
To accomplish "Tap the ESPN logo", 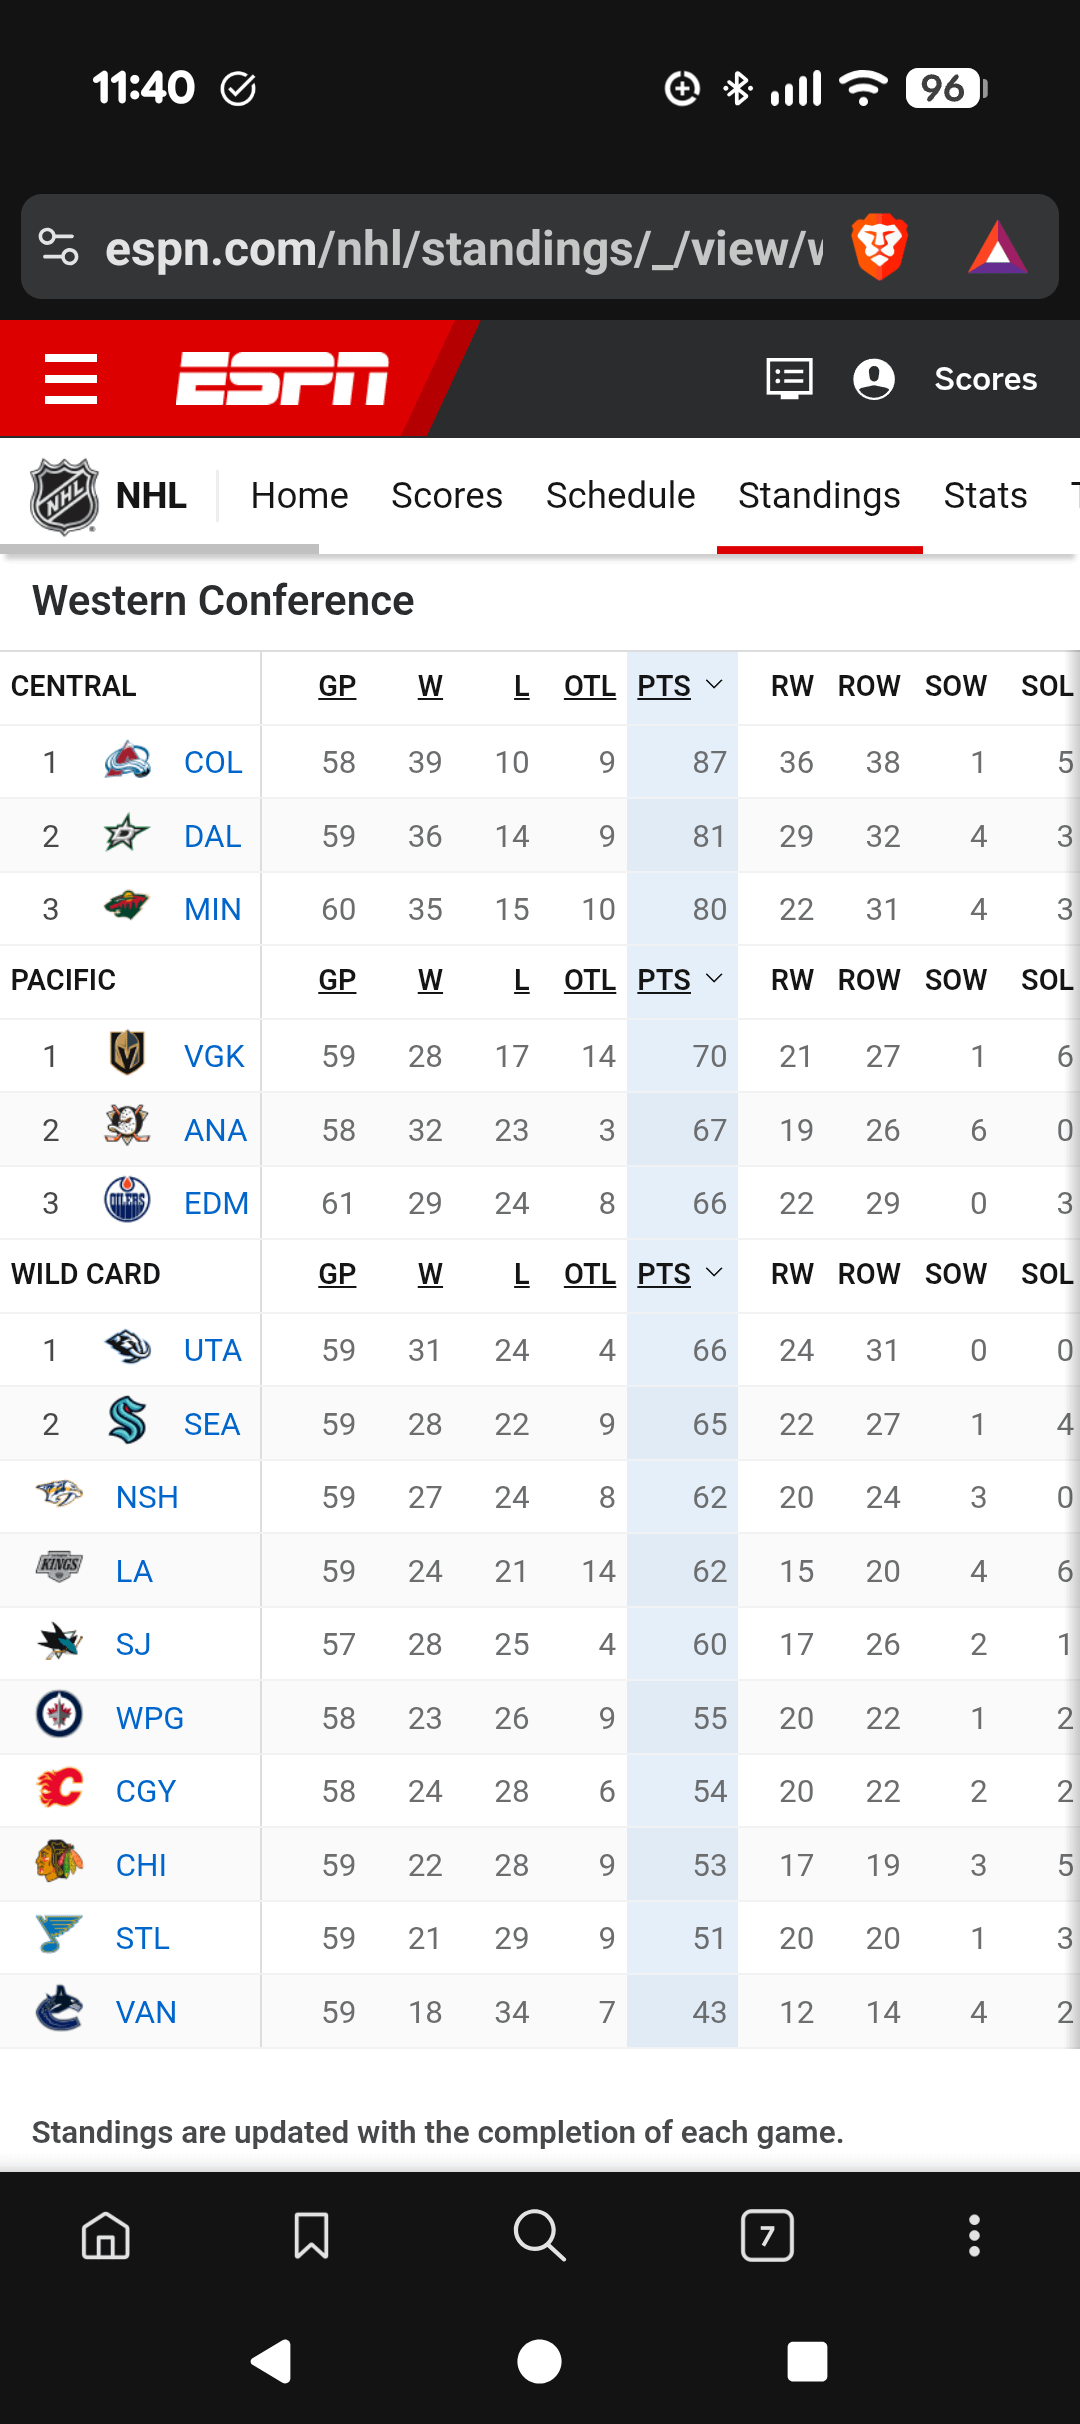I will pos(282,379).
